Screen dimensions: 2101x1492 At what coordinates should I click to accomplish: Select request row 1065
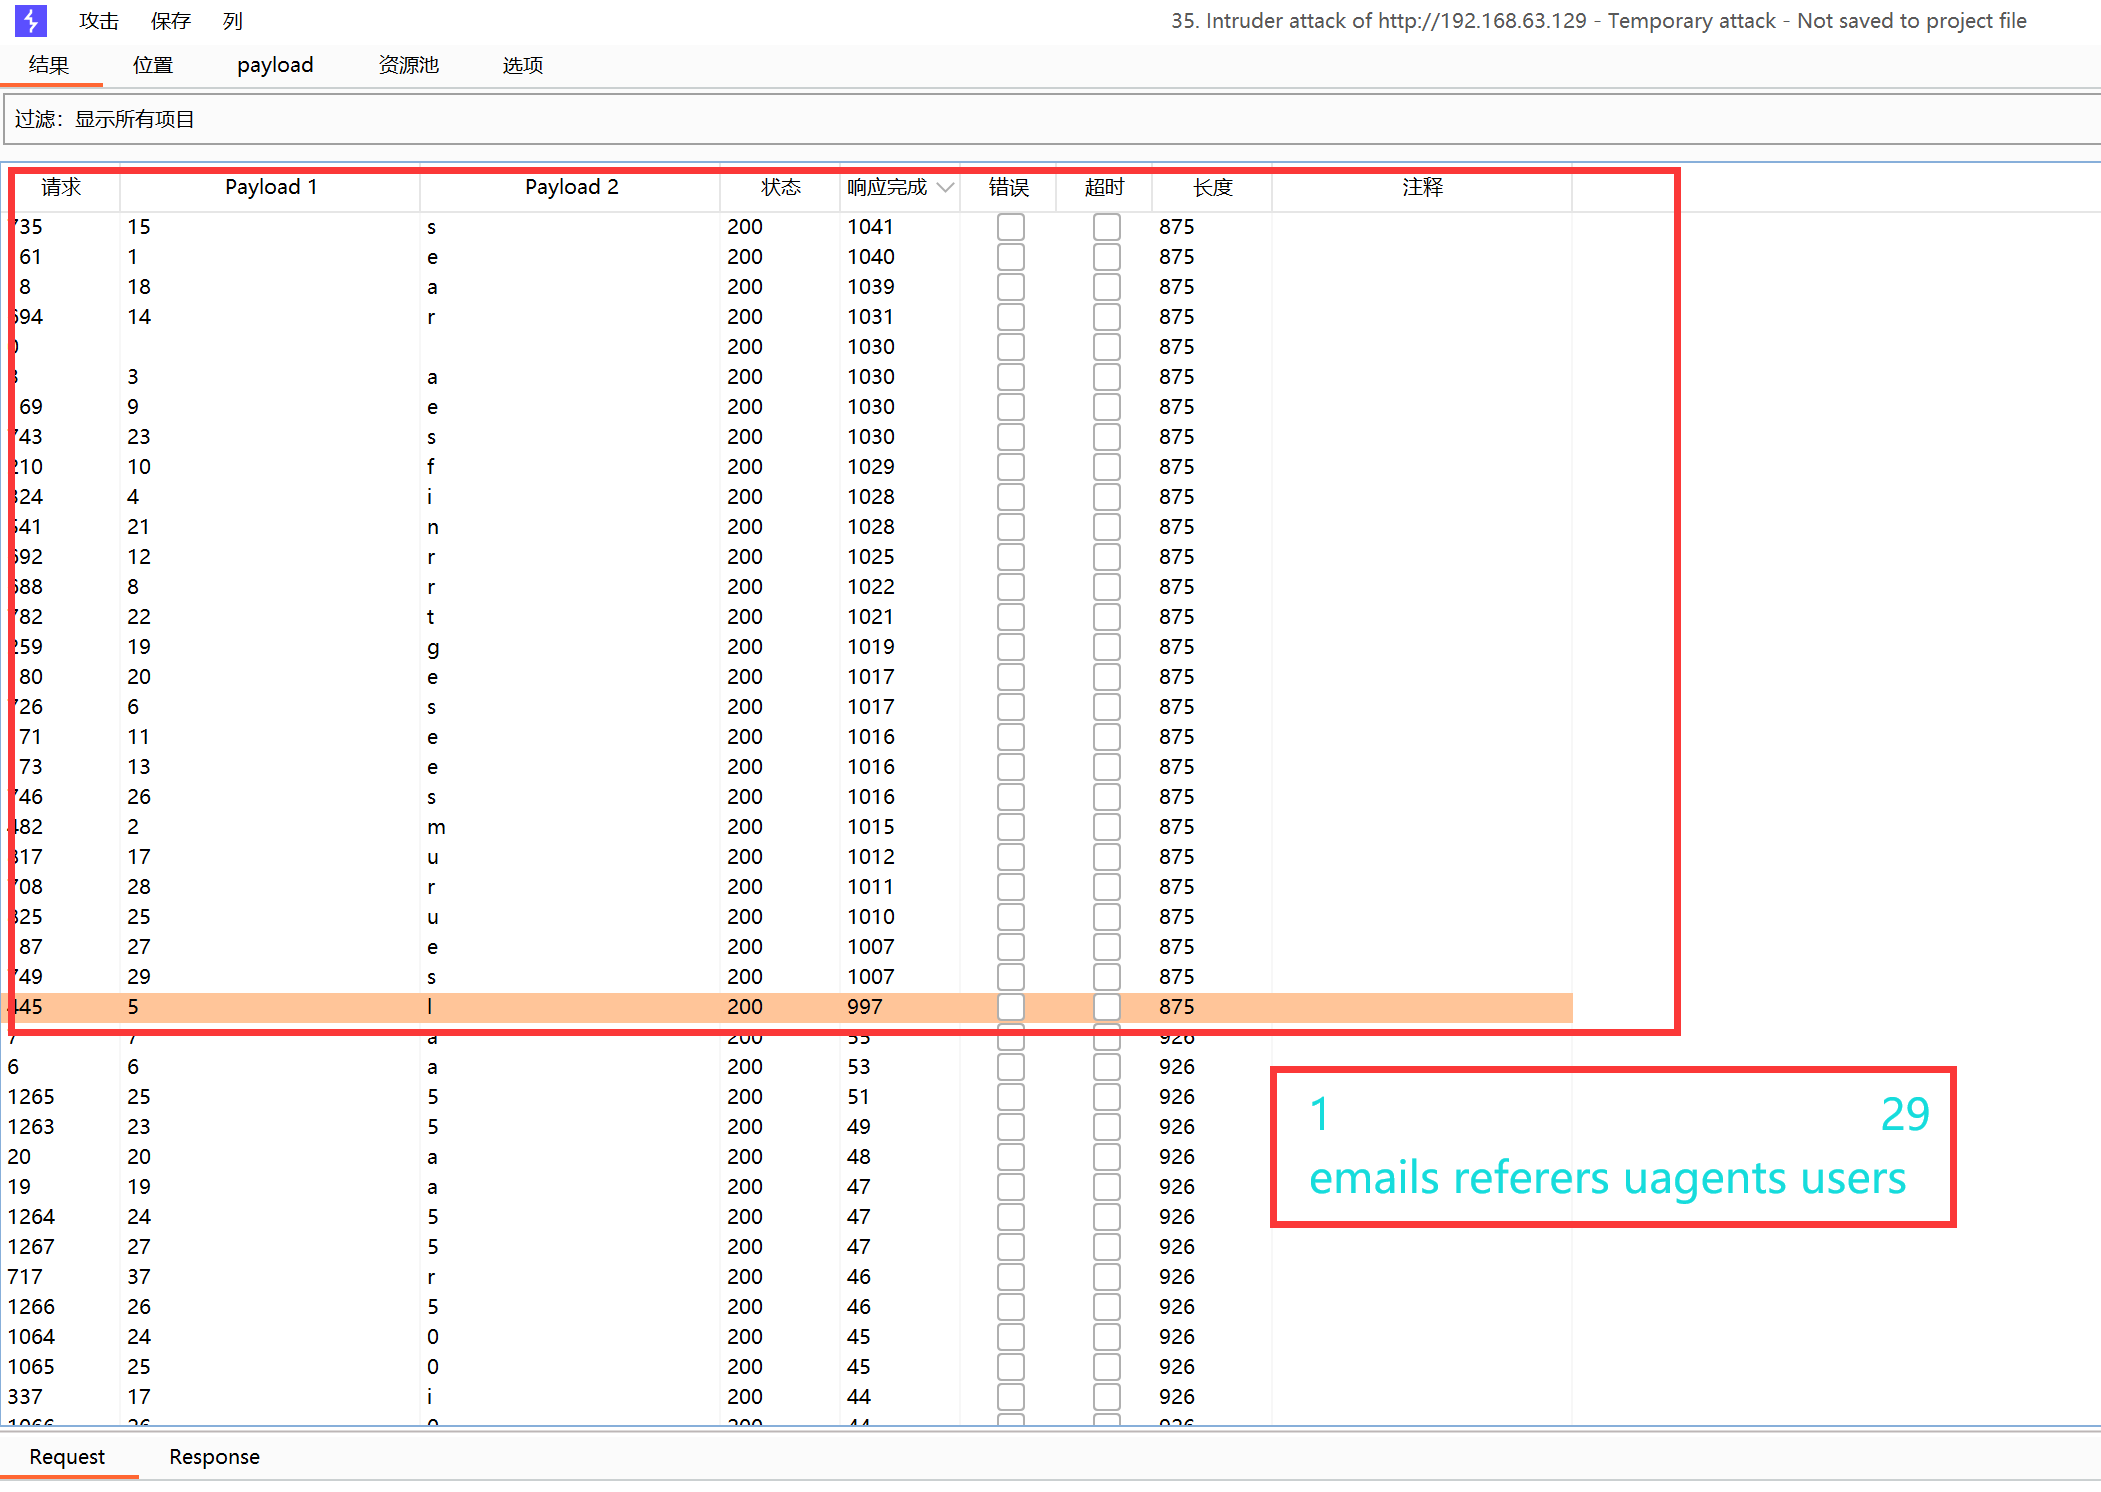point(788,1367)
